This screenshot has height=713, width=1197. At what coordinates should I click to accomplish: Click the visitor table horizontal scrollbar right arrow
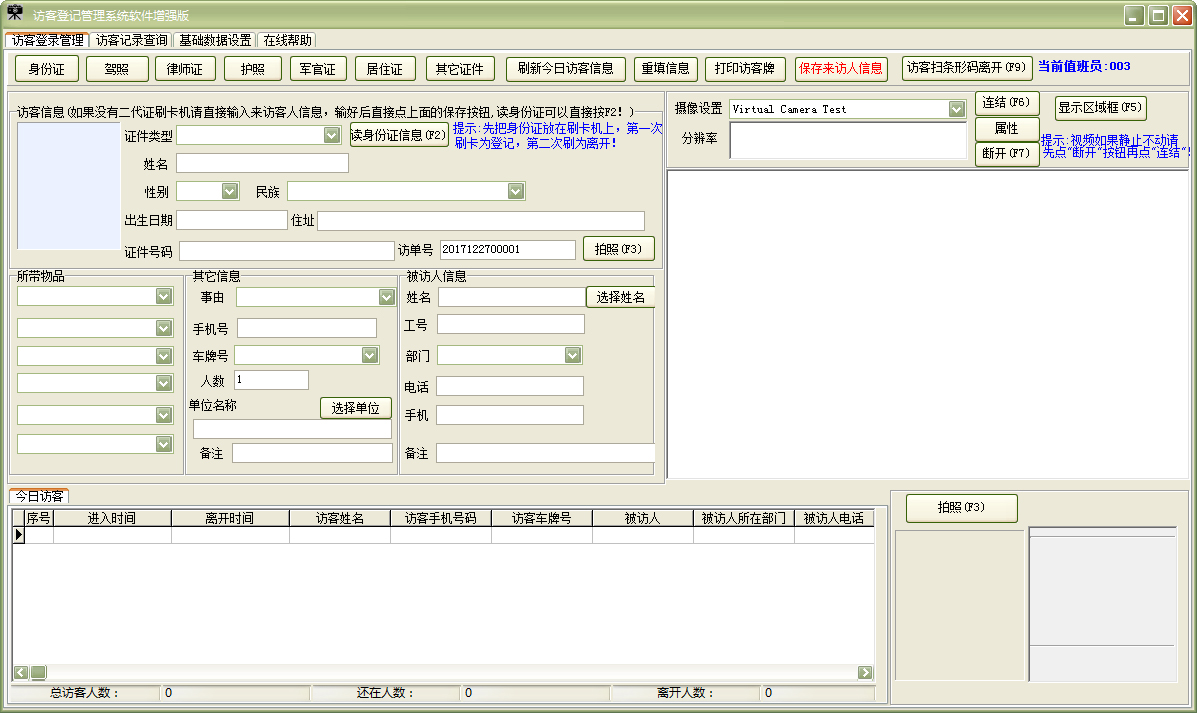click(865, 673)
